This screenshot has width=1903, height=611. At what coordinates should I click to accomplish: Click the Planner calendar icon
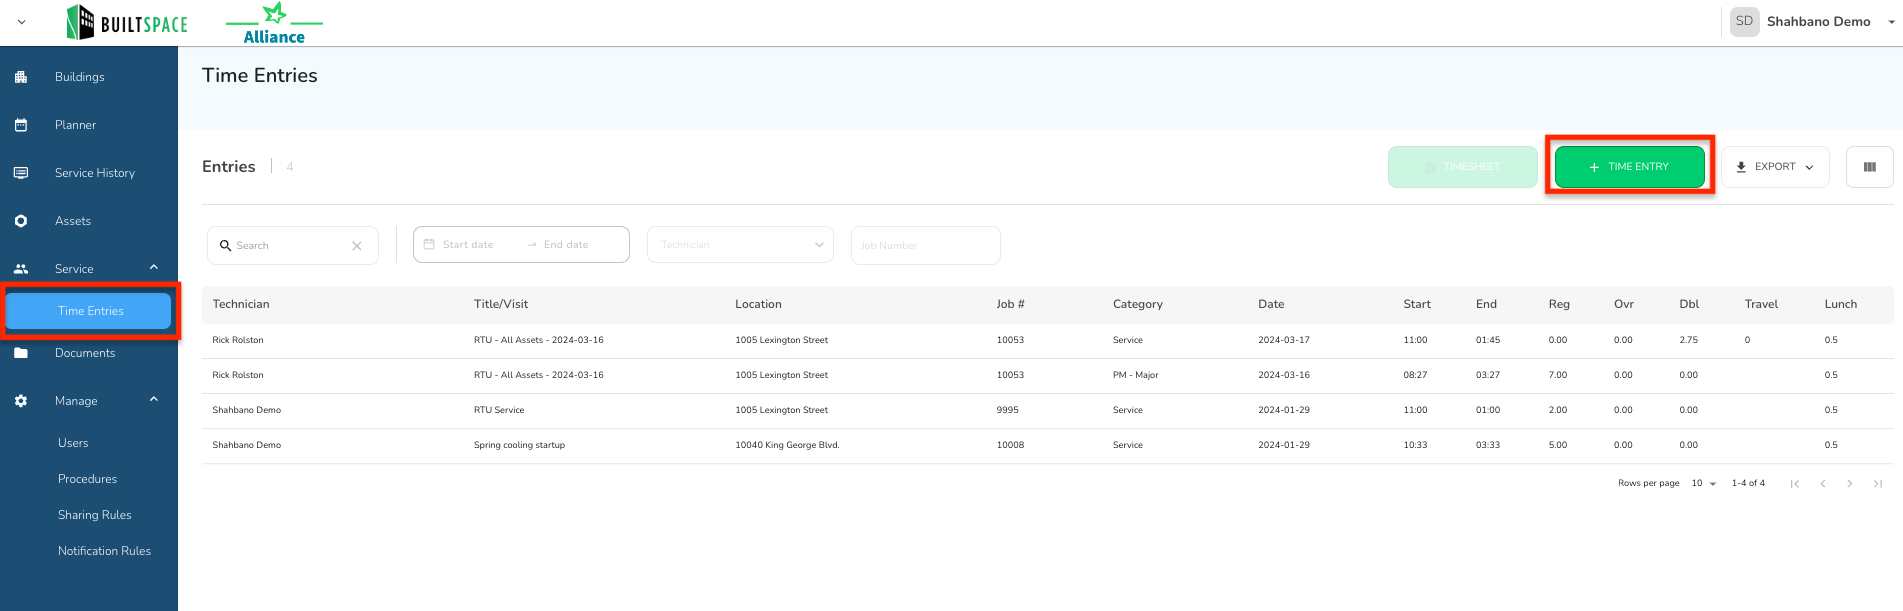click(x=21, y=125)
